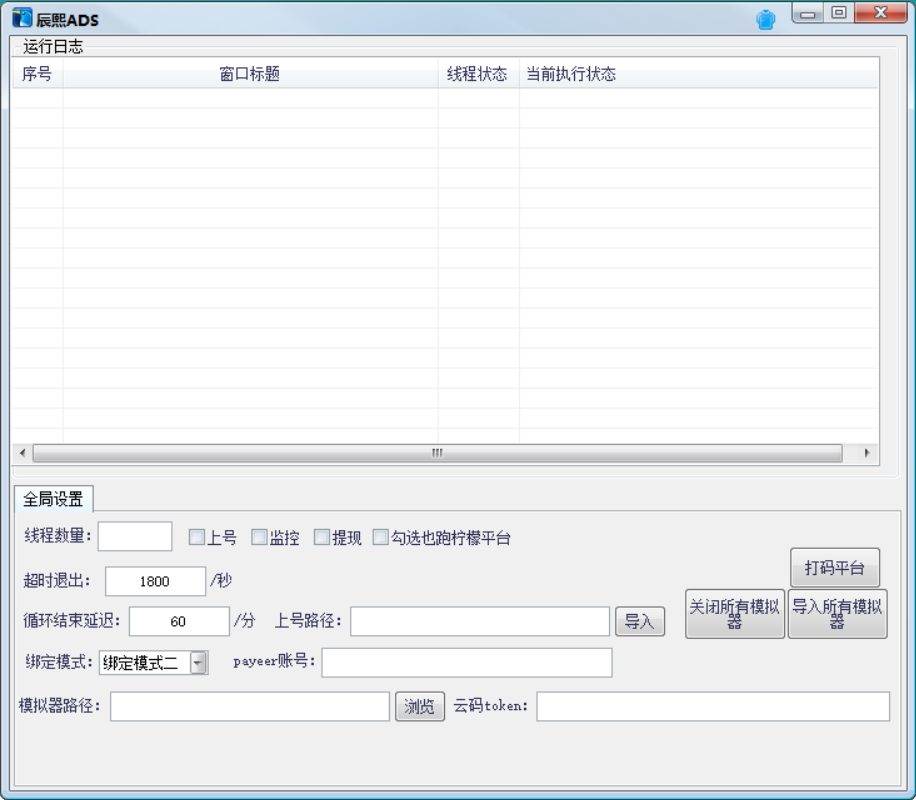Click 浏览 to browse emulator path
The height and width of the screenshot is (800, 916).
420,706
